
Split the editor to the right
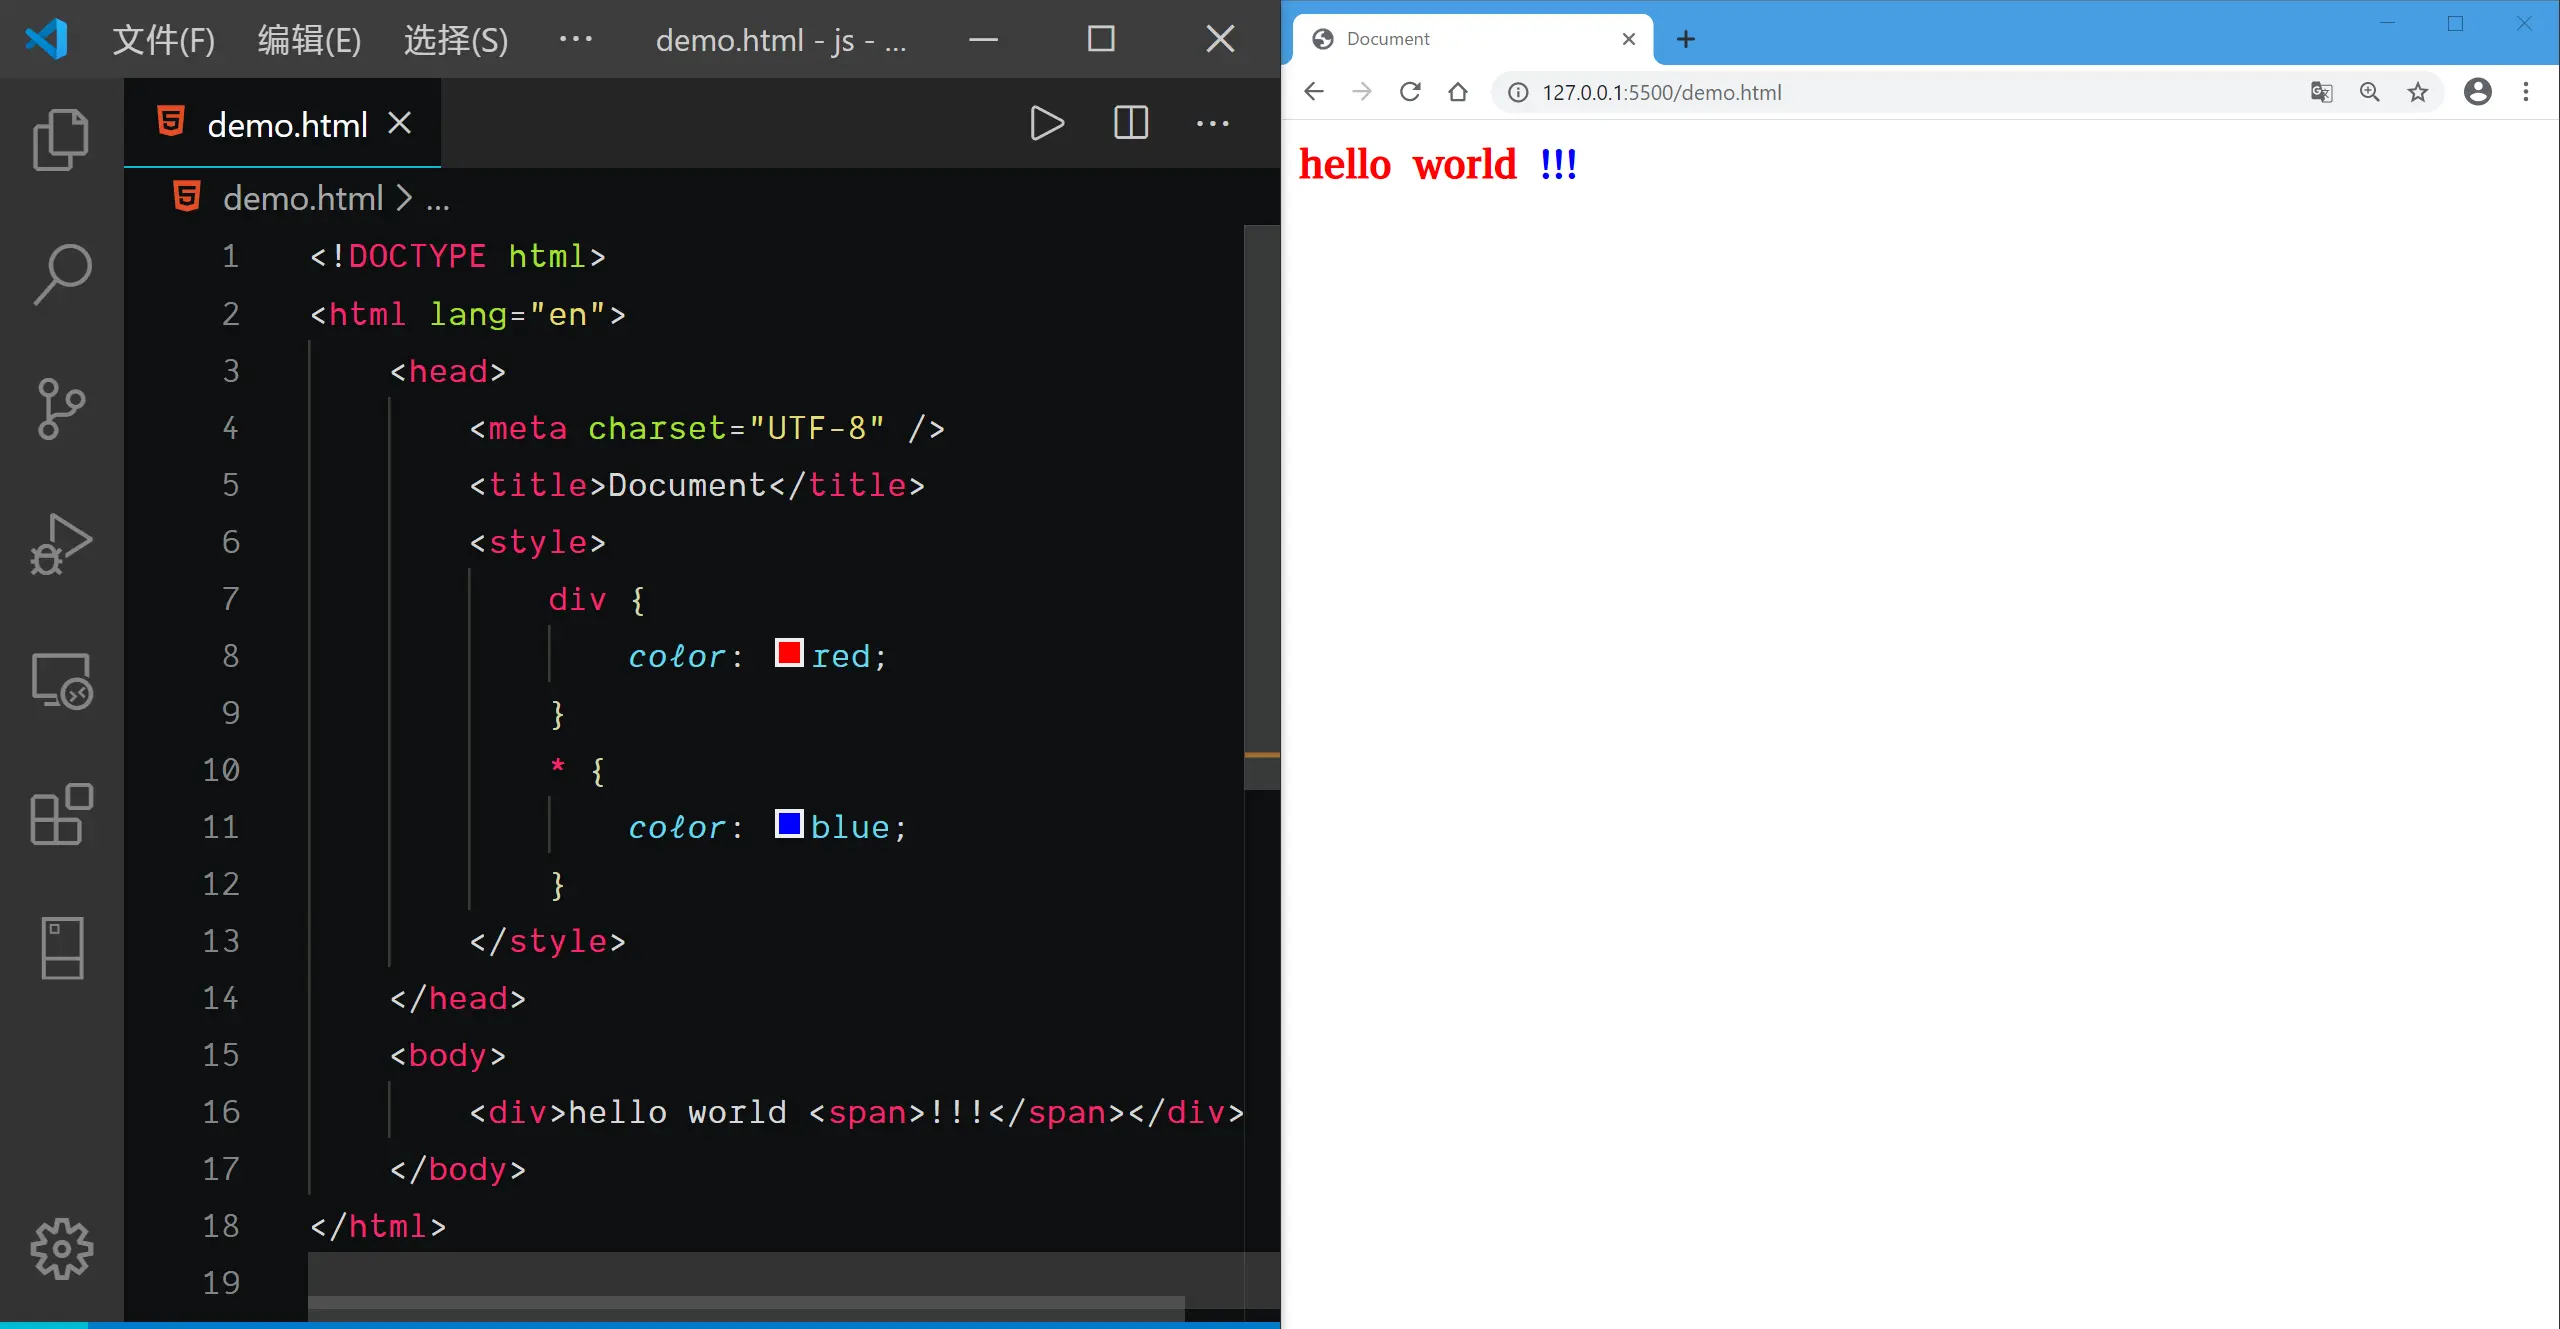pos(1130,124)
